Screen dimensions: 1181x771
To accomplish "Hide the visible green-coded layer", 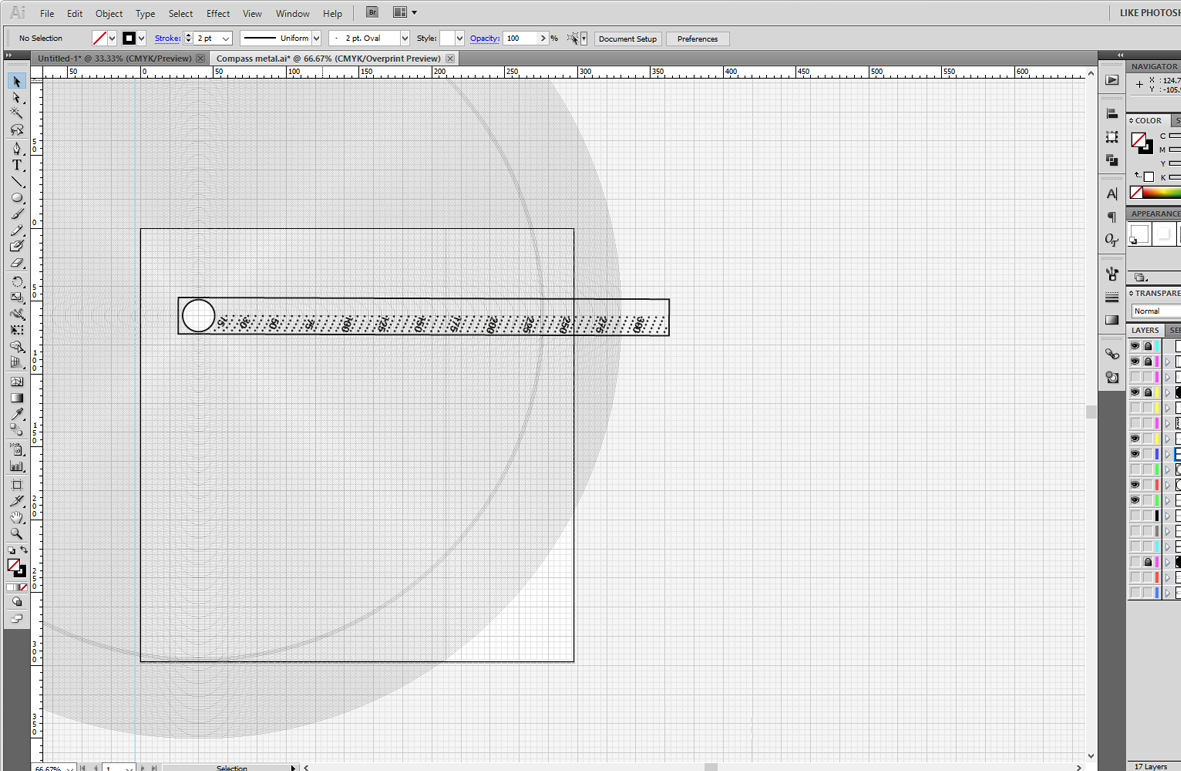I will click(x=1135, y=500).
